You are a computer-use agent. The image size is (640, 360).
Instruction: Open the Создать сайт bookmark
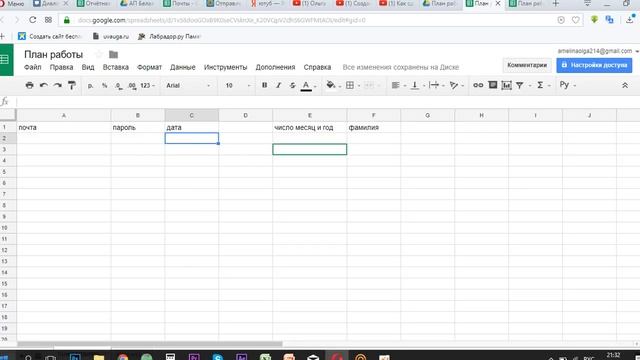pyautogui.click(x=50, y=36)
